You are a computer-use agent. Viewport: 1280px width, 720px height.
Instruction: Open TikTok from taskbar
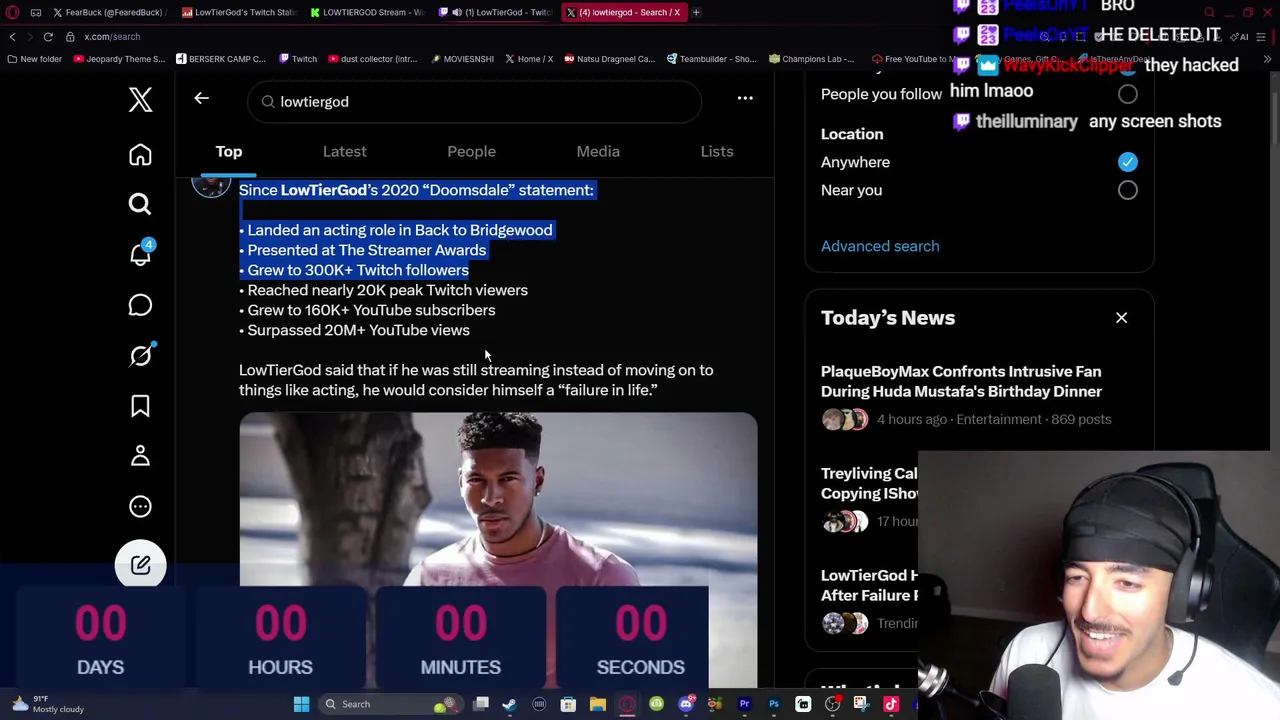click(891, 704)
